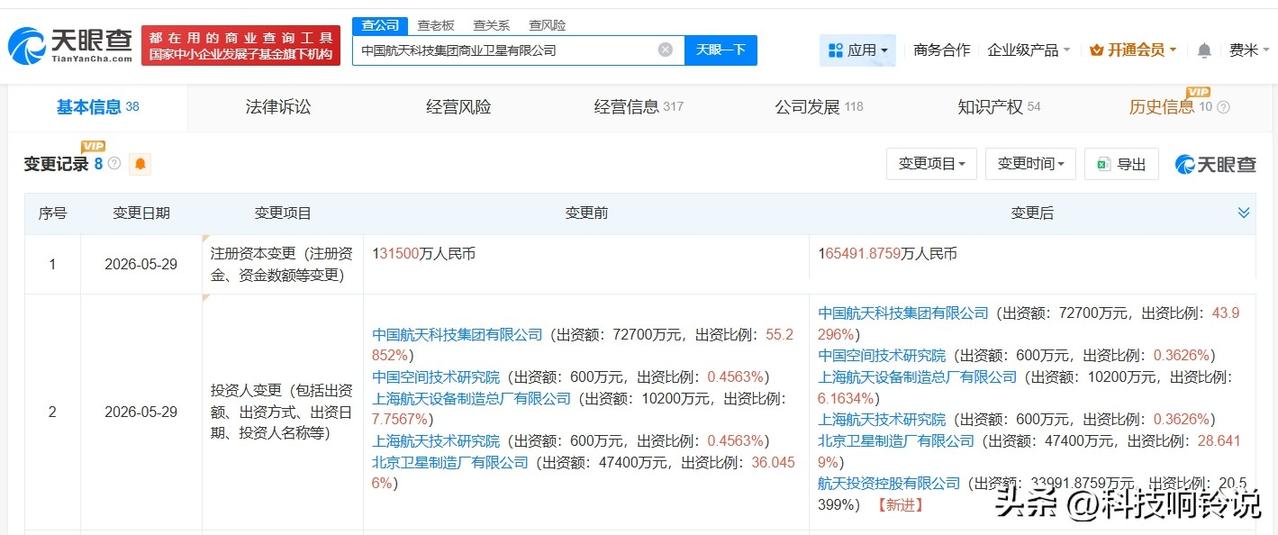The width and height of the screenshot is (1278, 535).
Task: Click the change-record alert bell icon
Action: (140, 164)
